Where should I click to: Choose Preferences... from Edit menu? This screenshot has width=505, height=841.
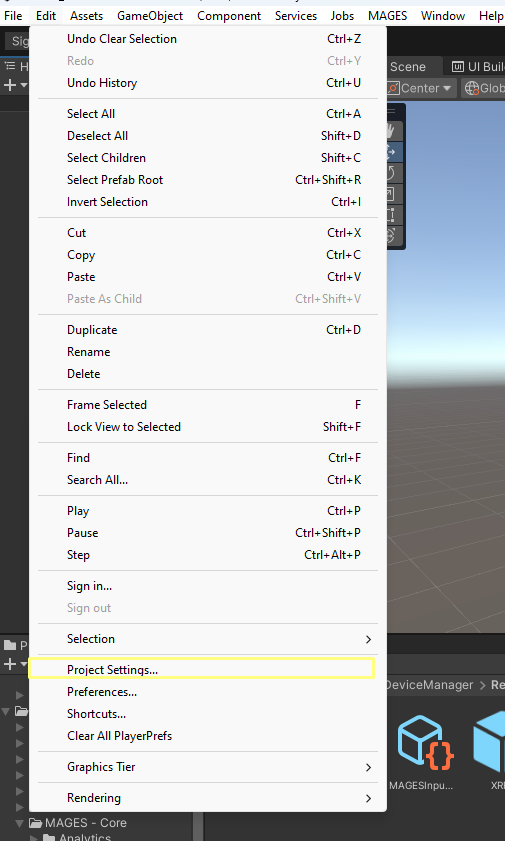pos(208,692)
